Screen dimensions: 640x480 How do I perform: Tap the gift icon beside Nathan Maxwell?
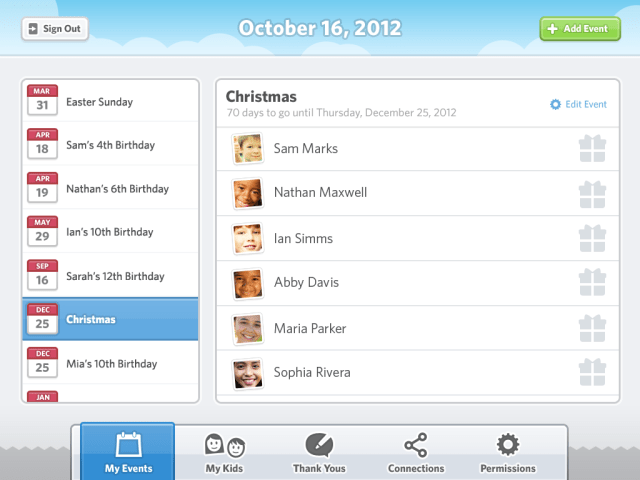pos(592,194)
